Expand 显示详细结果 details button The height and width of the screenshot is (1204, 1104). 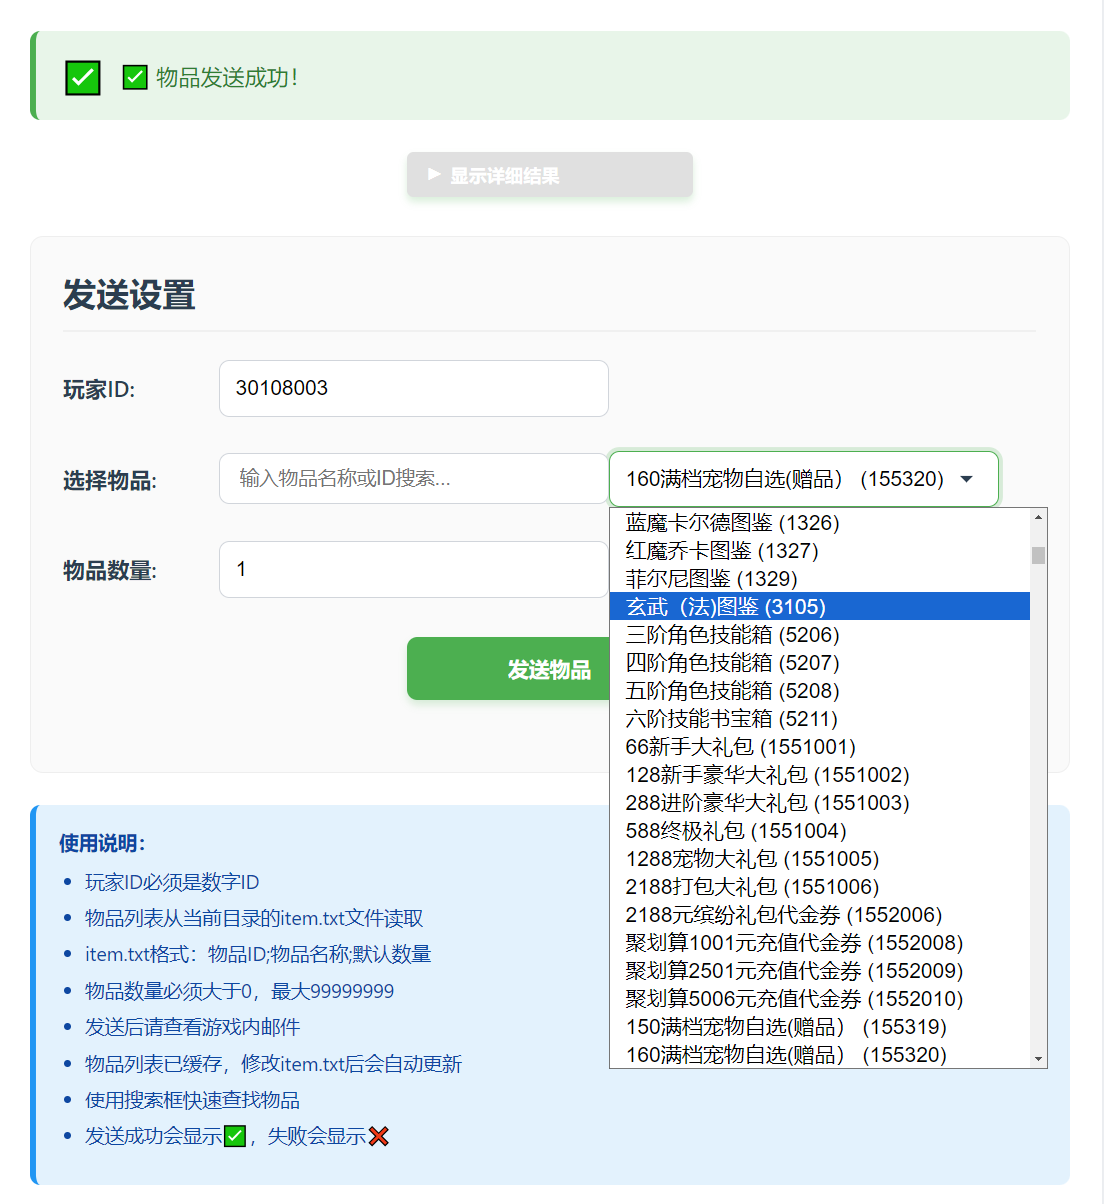(x=549, y=175)
